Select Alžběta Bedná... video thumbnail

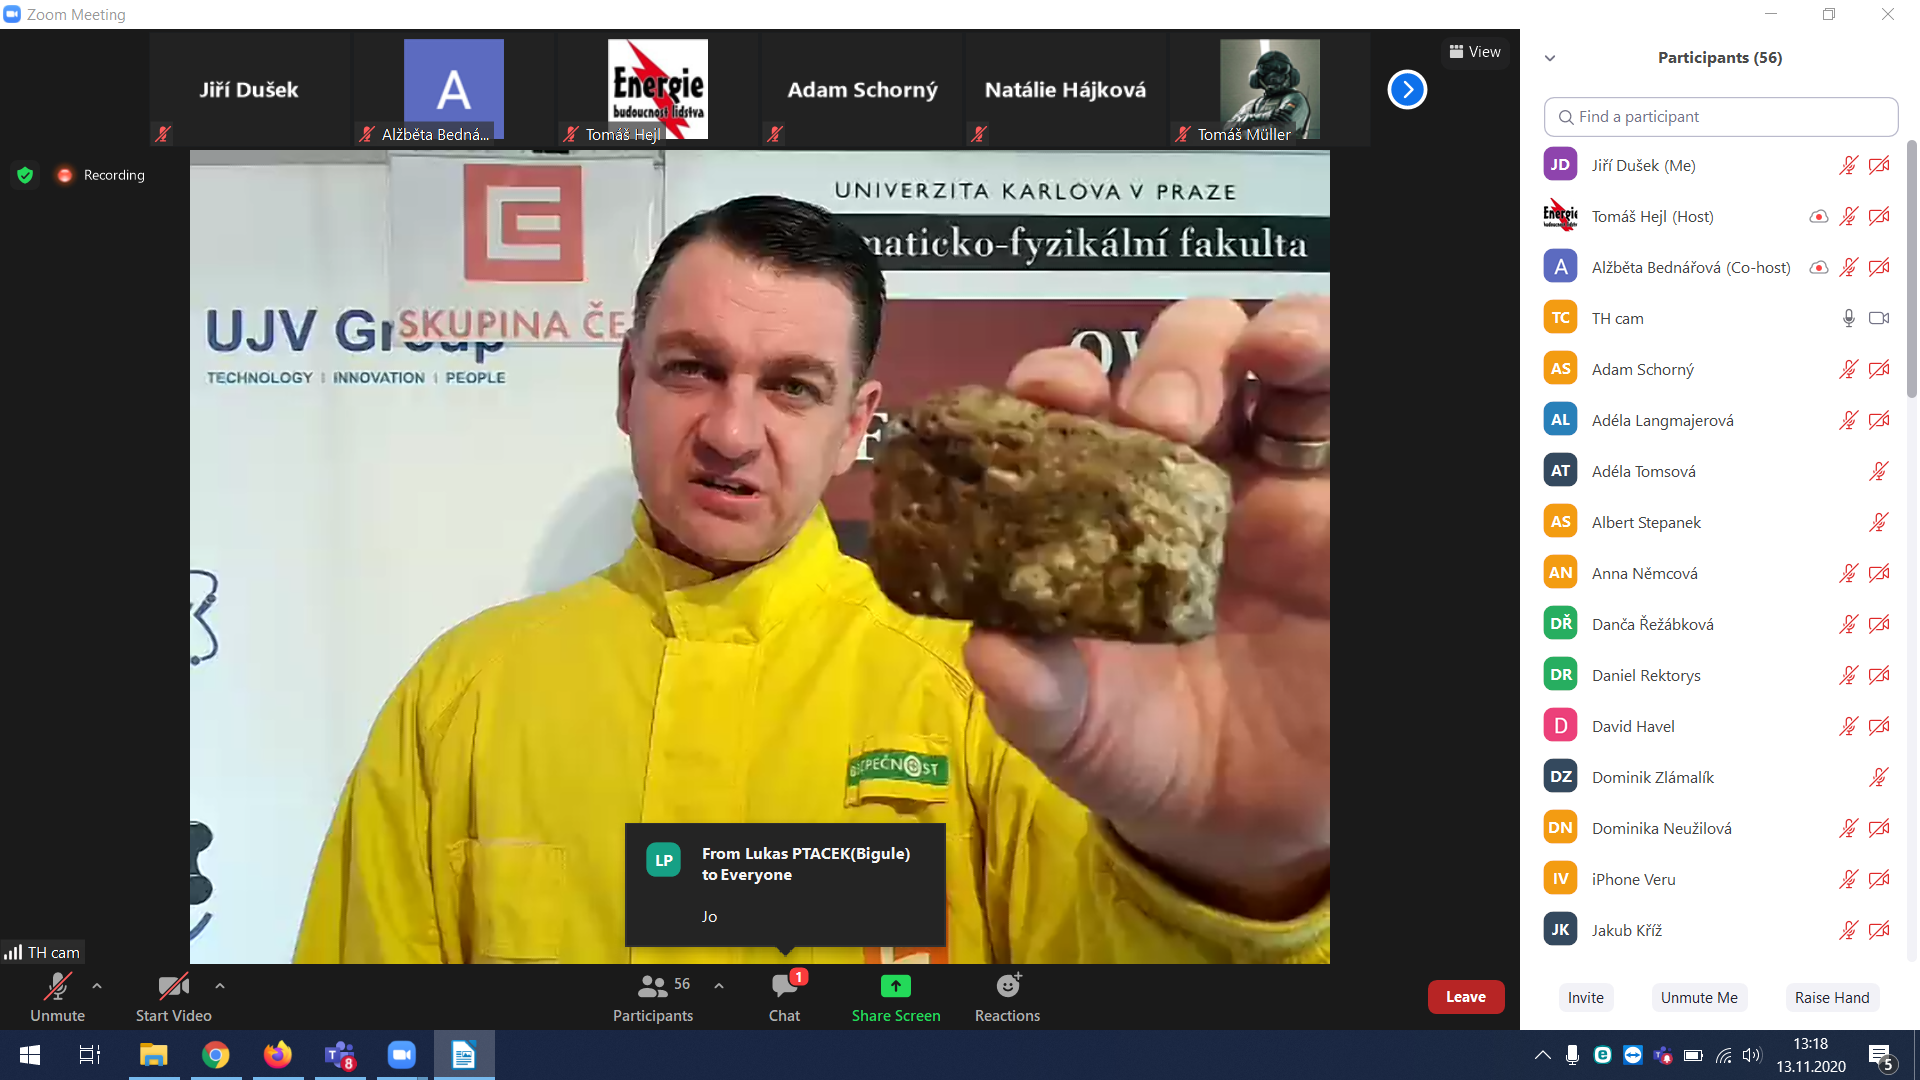(454, 90)
